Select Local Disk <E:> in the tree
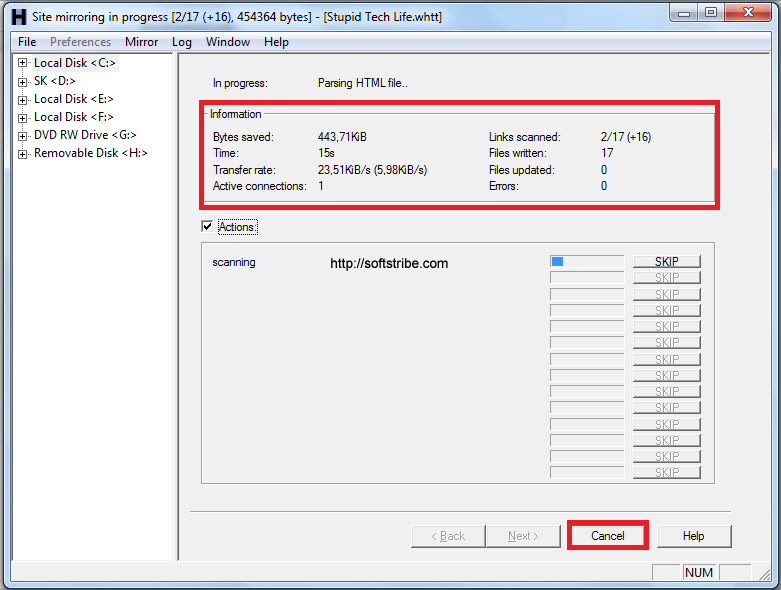781x590 pixels. click(x=74, y=99)
